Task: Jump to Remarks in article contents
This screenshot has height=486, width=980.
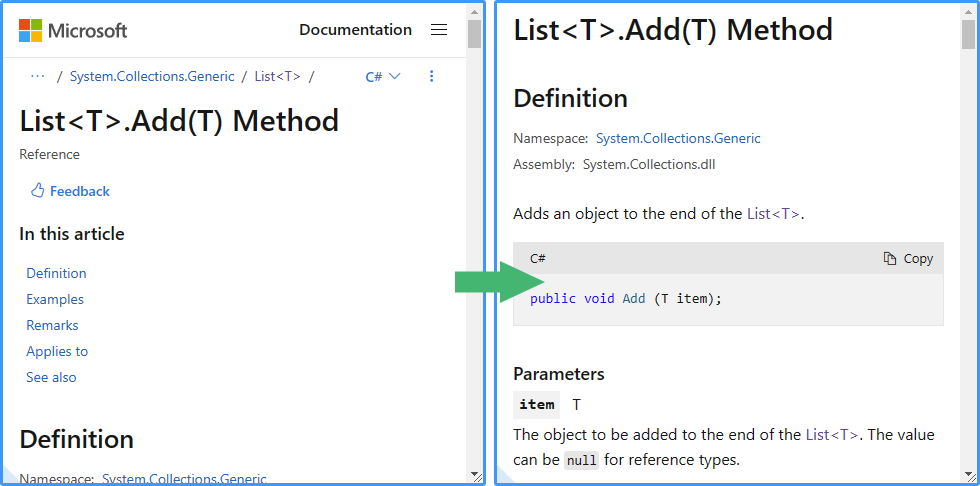Action: click(x=52, y=325)
